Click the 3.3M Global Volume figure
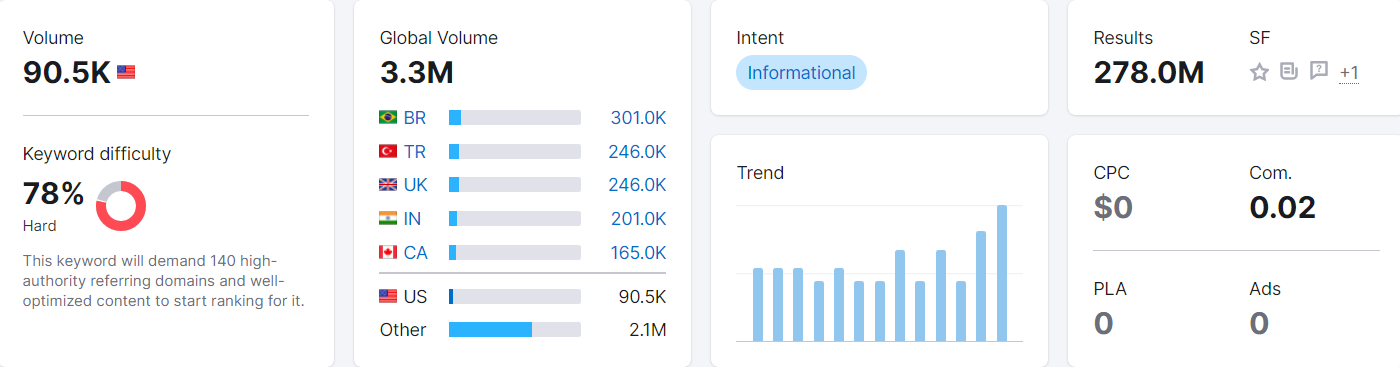 pyautogui.click(x=416, y=73)
